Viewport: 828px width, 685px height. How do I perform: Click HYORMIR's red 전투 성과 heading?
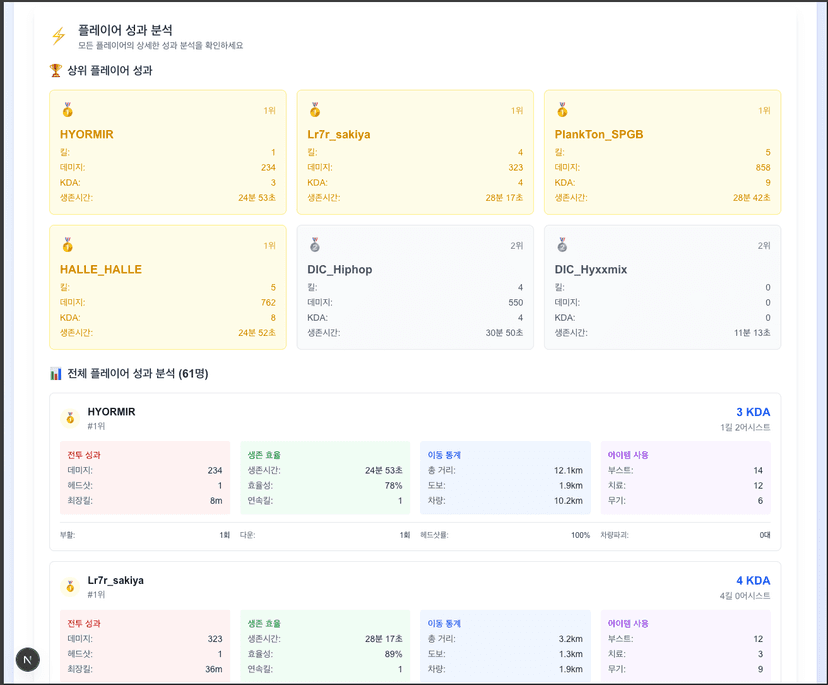pyautogui.click(x=84, y=455)
